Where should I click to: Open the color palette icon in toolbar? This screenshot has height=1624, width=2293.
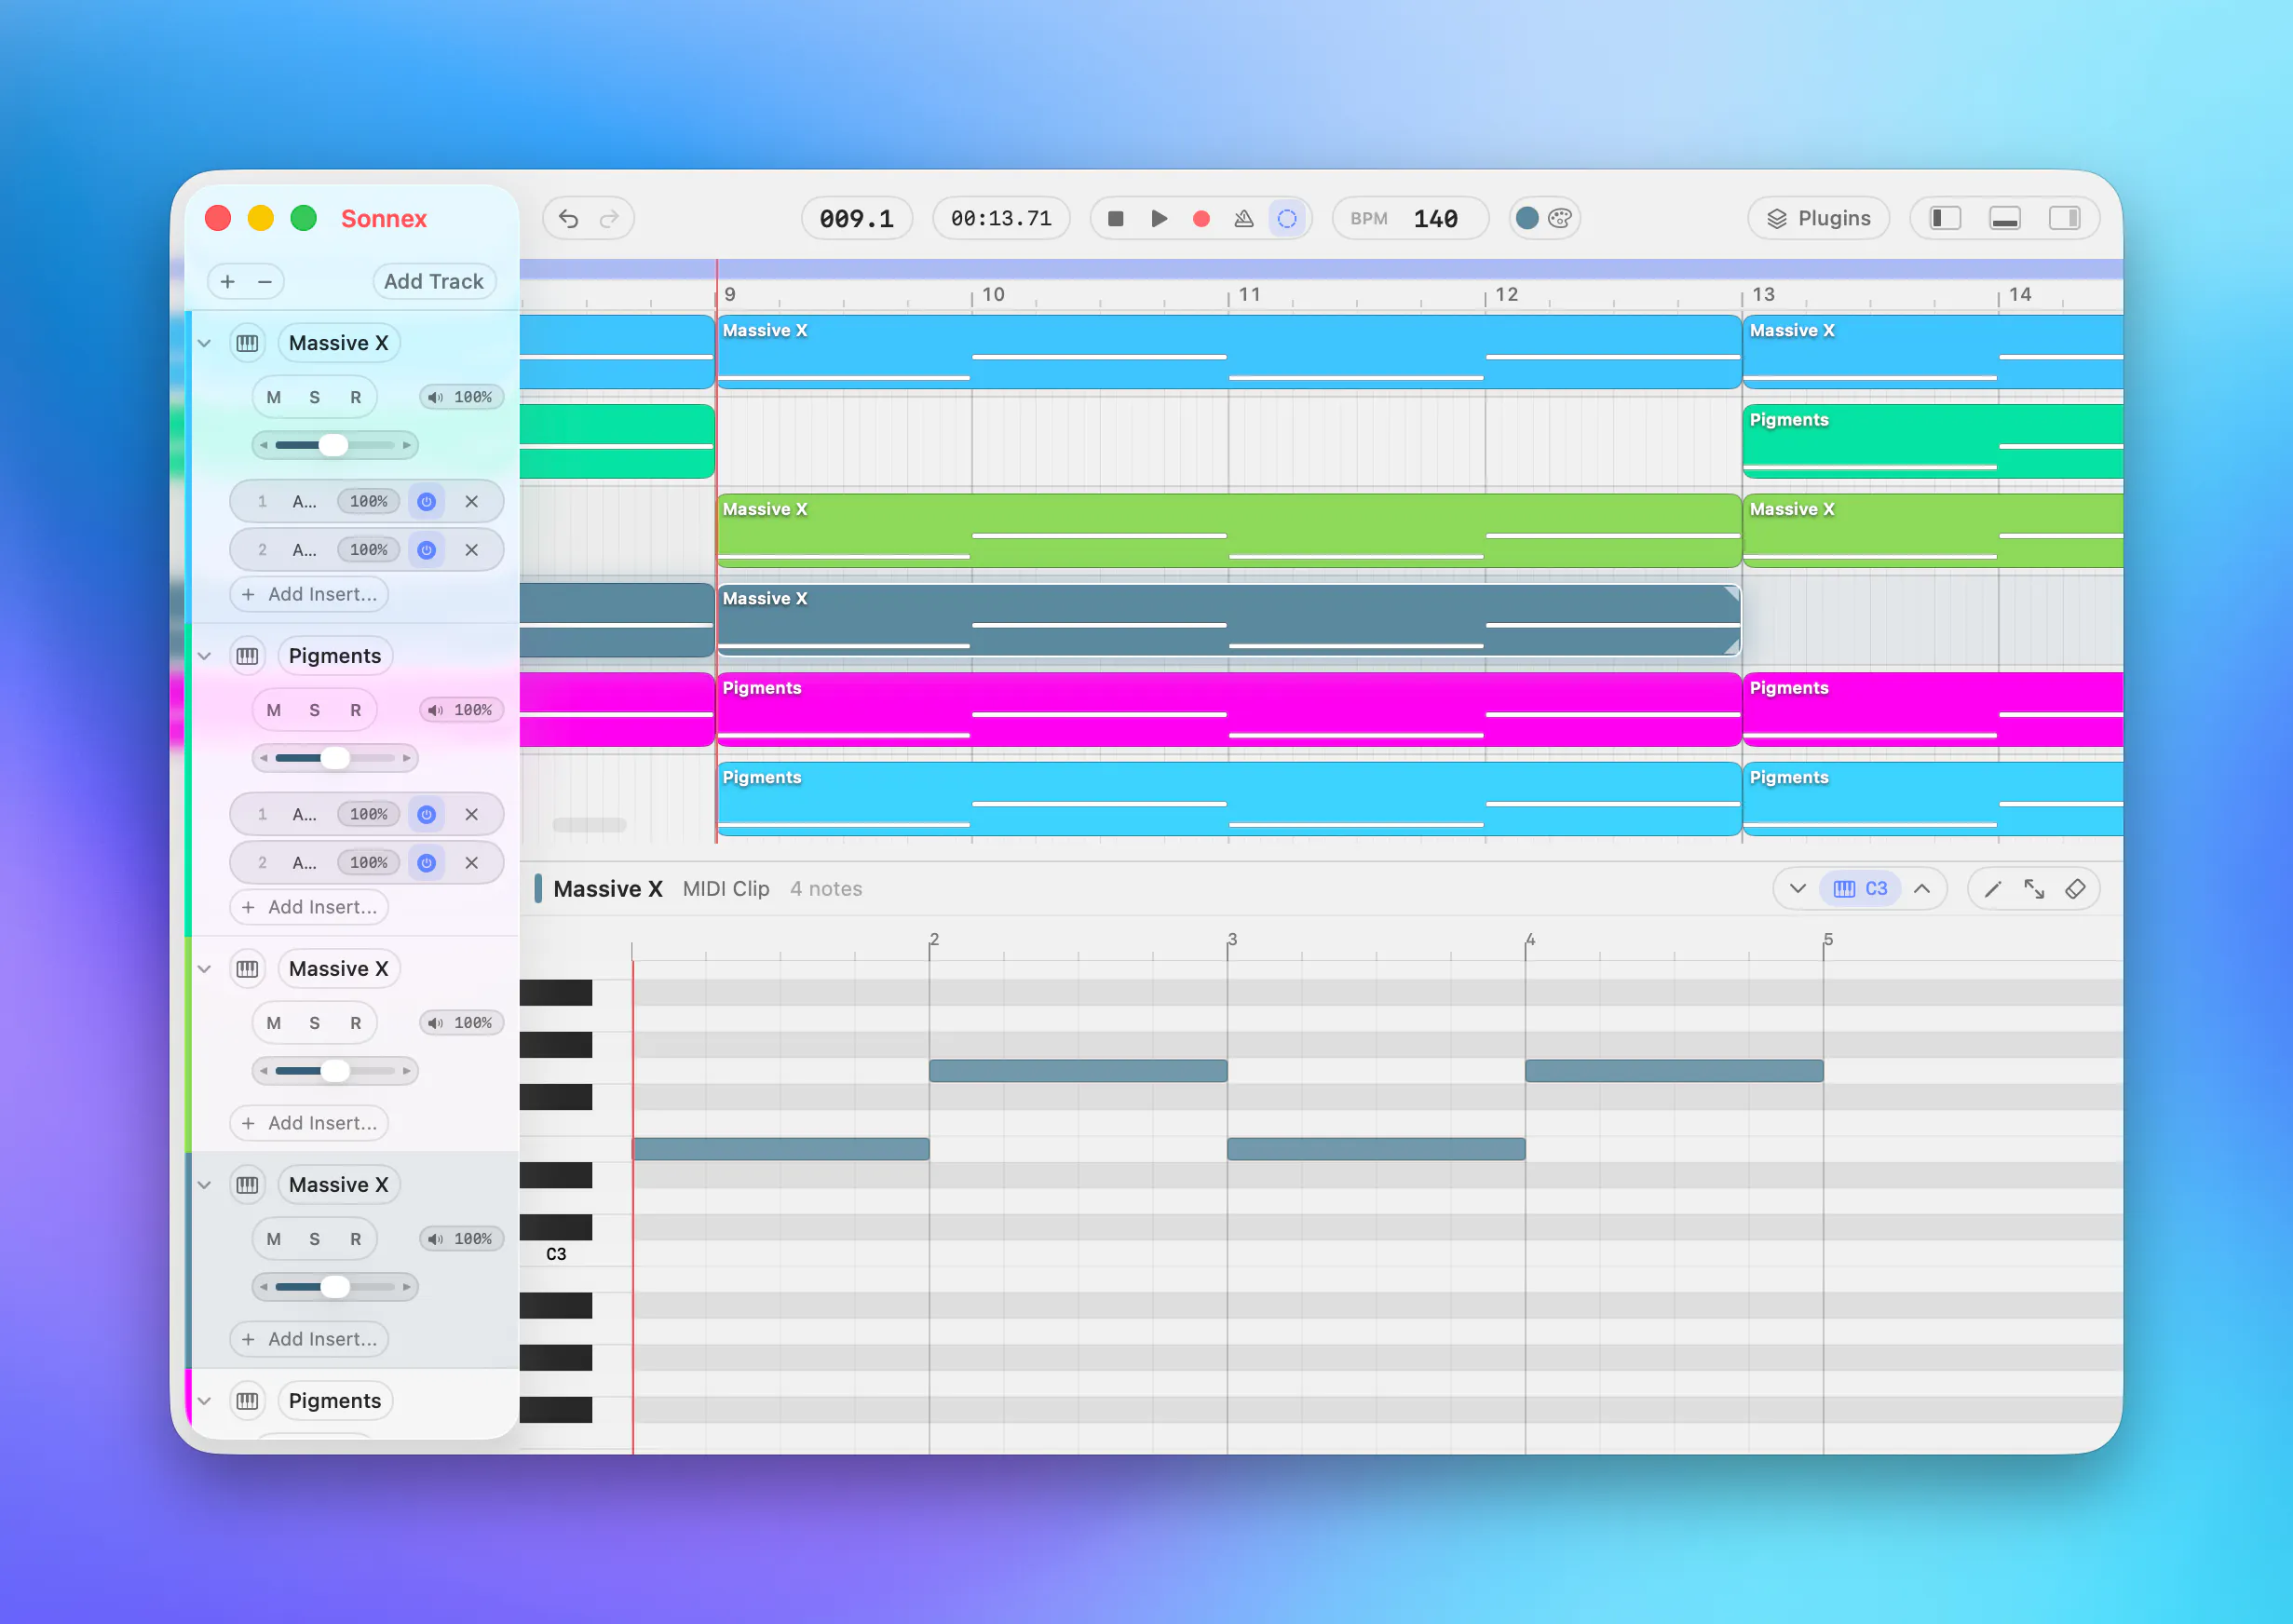click(1560, 218)
